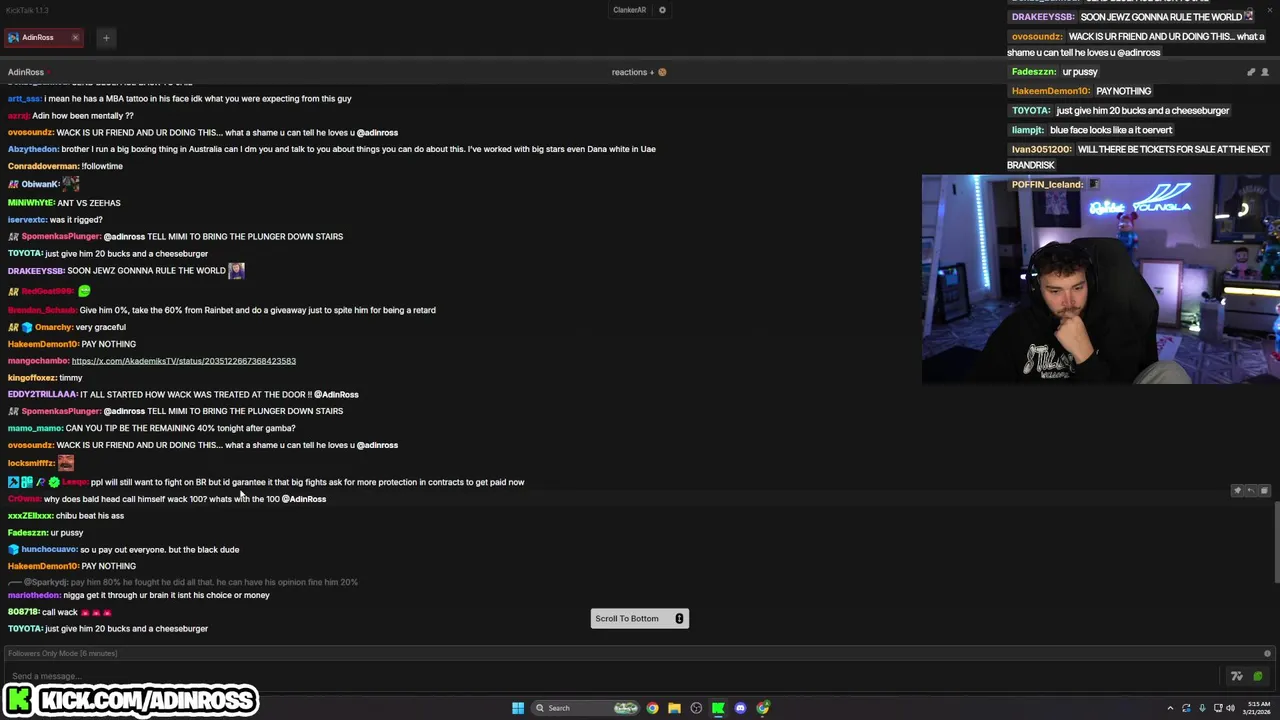Click username mangochambo

pos(38,361)
